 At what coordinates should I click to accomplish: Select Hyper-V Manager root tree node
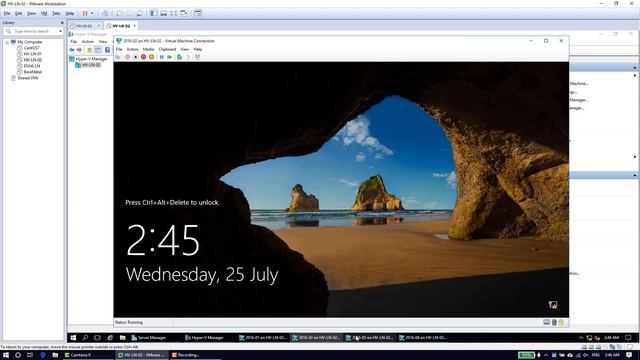pos(91,59)
